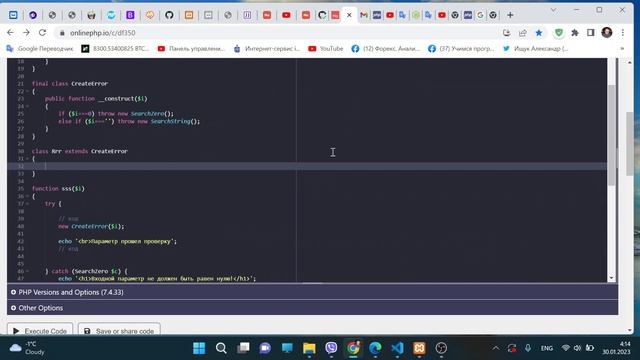Run the script with Execute Code
The width and height of the screenshot is (640, 360).
point(40,330)
